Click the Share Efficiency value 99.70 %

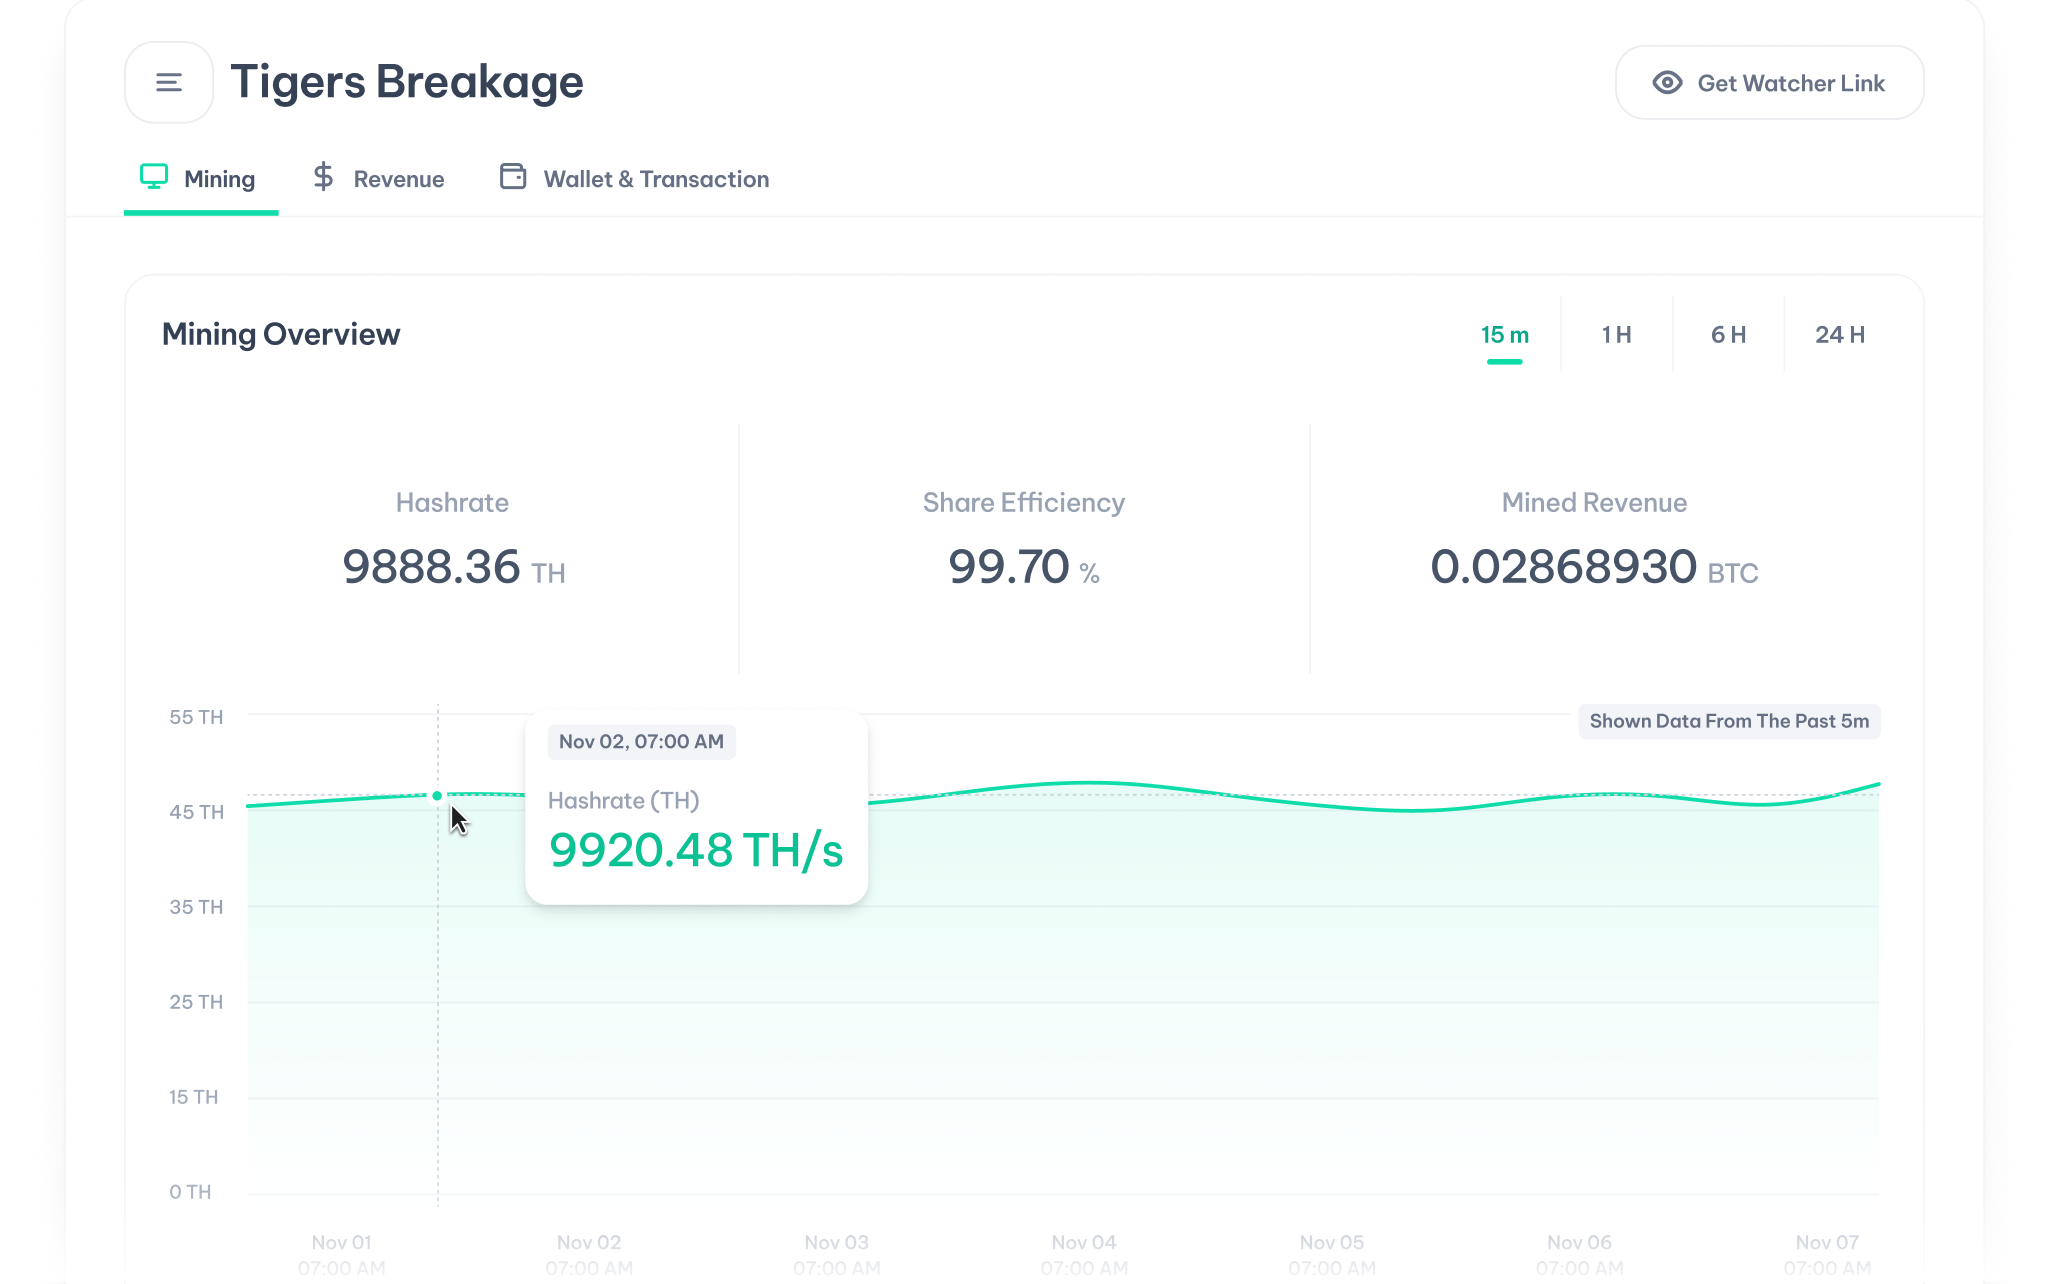tap(1024, 567)
